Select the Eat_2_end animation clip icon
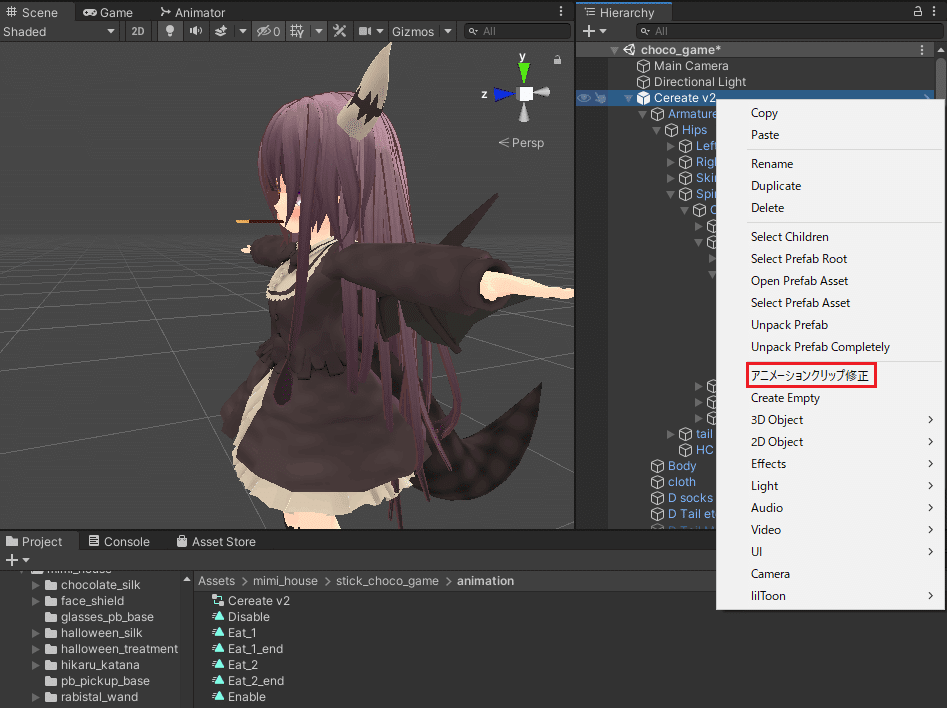The height and width of the screenshot is (708, 947). click(x=218, y=680)
